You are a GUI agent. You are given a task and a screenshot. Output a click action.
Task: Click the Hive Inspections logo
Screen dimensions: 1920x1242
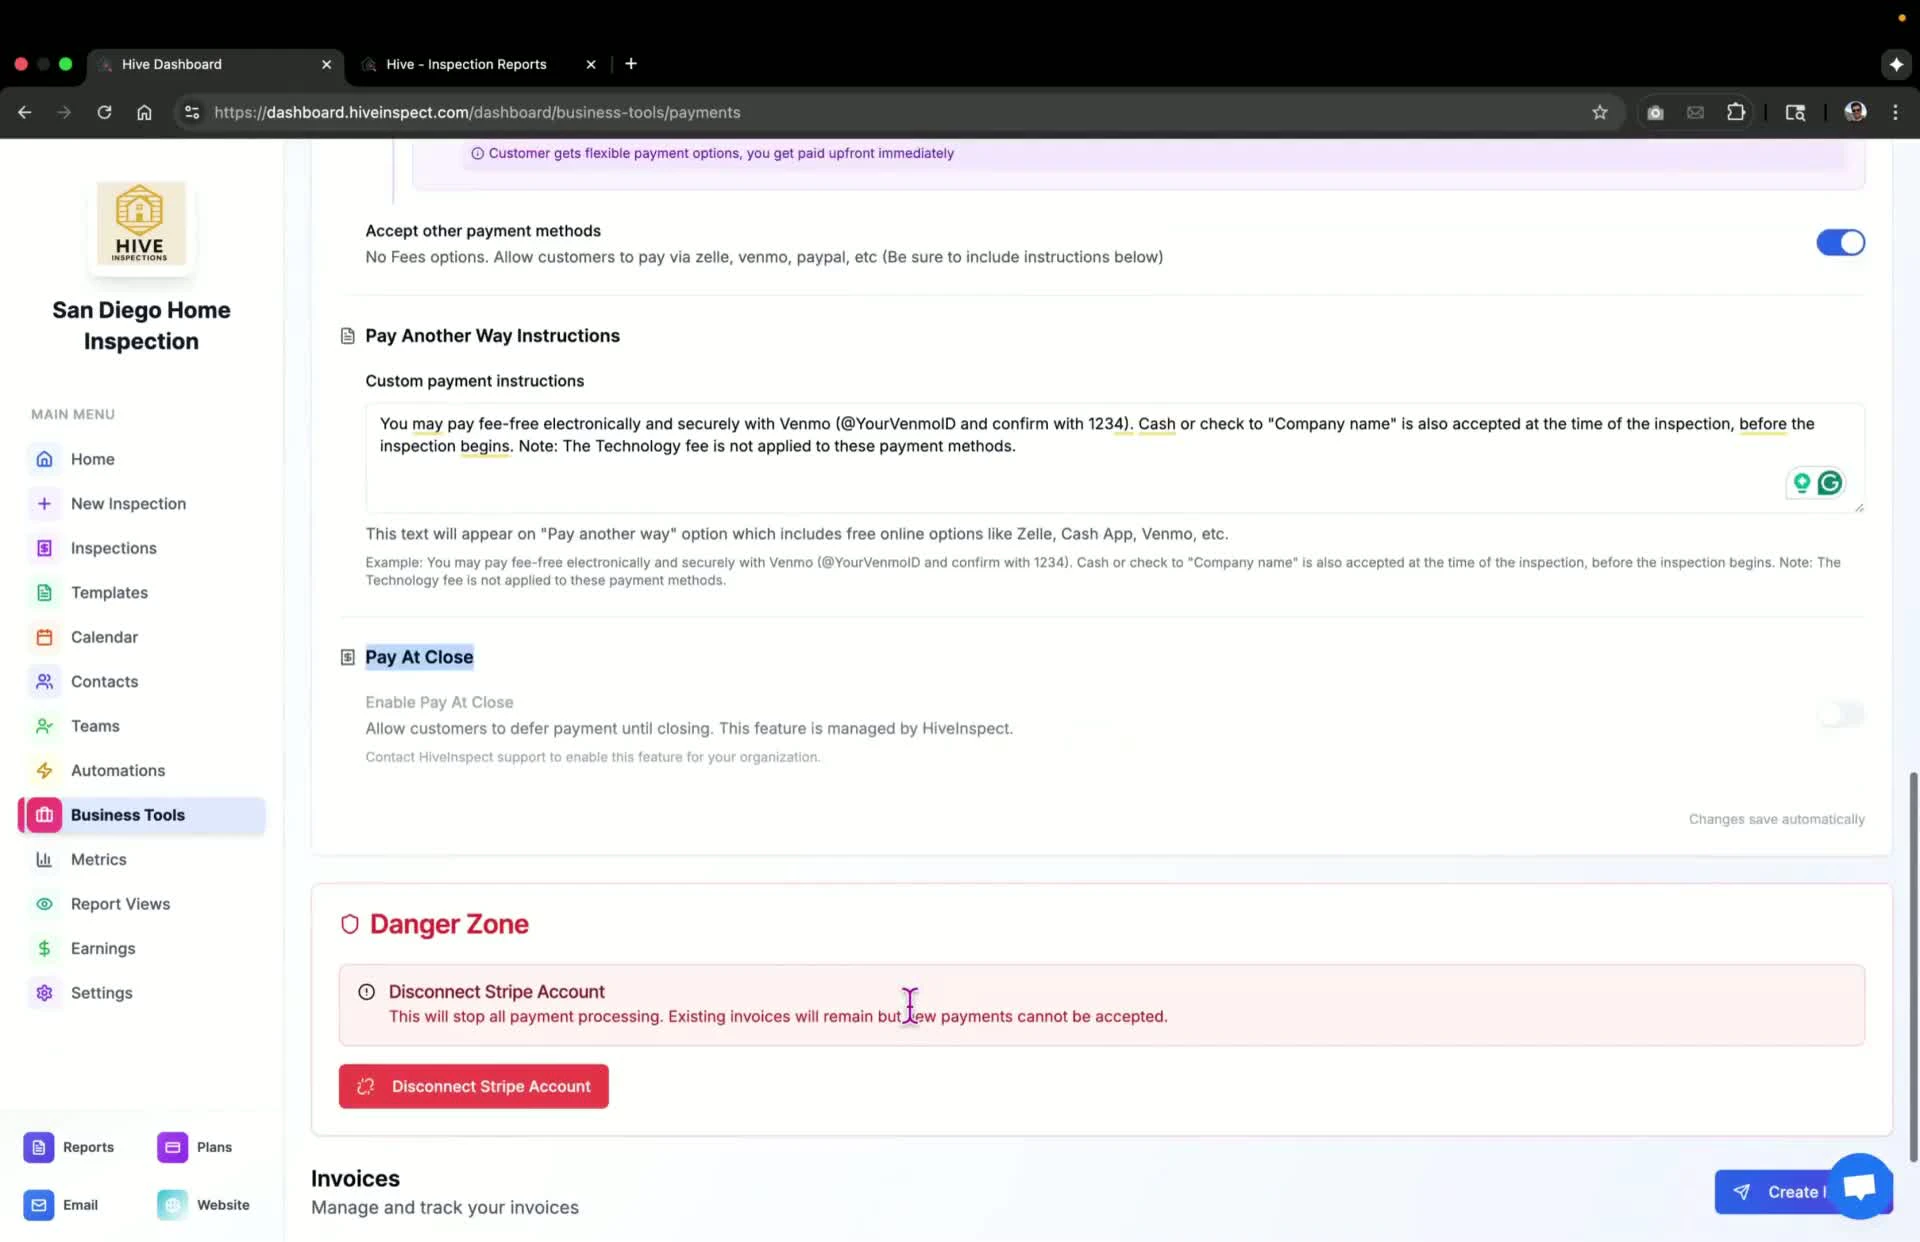pyautogui.click(x=140, y=224)
